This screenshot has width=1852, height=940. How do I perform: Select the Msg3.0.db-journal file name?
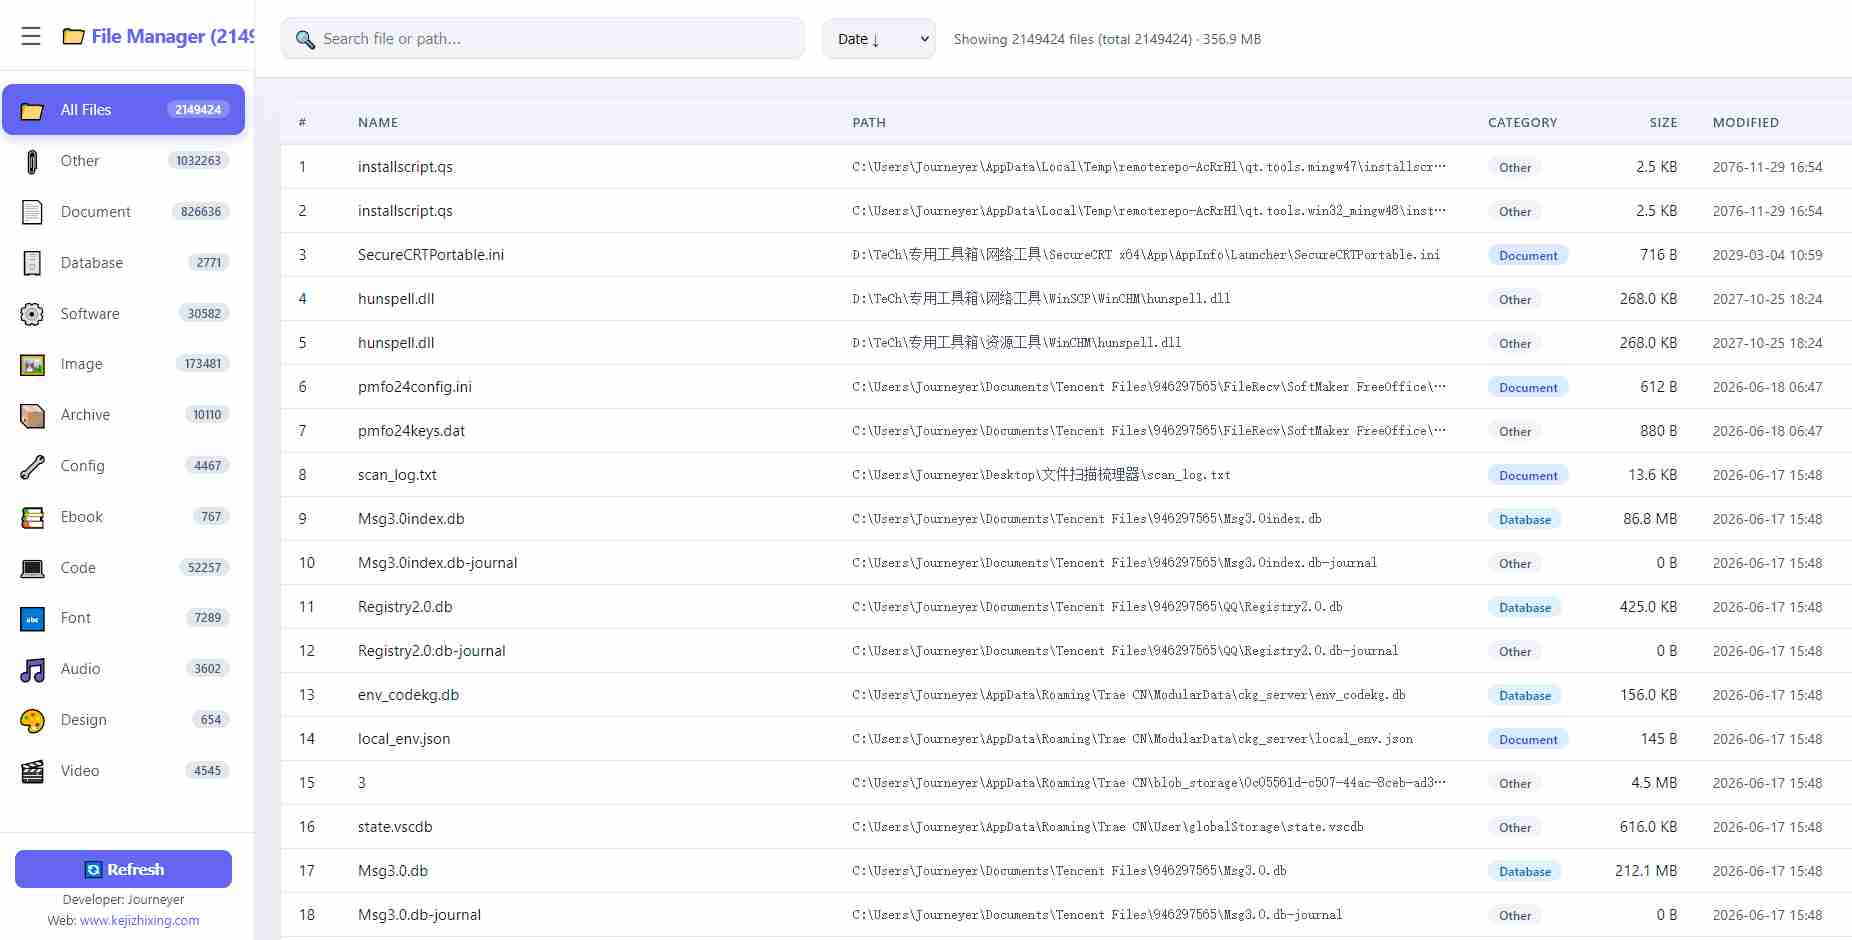pos(419,915)
